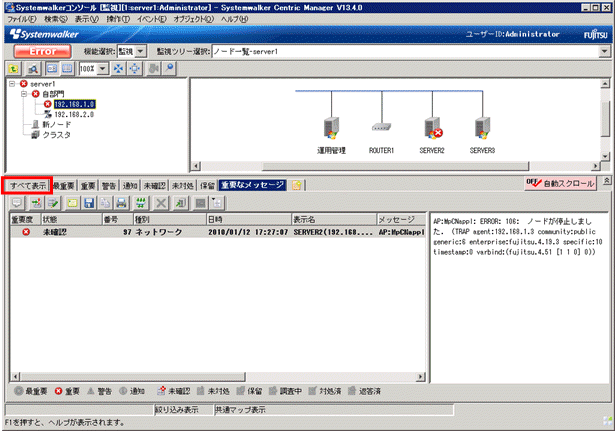Click the map vertical scrollbar down arrow
Image resolution: width=615 pixels, height=431 pixels.
pyautogui.click(x=605, y=156)
